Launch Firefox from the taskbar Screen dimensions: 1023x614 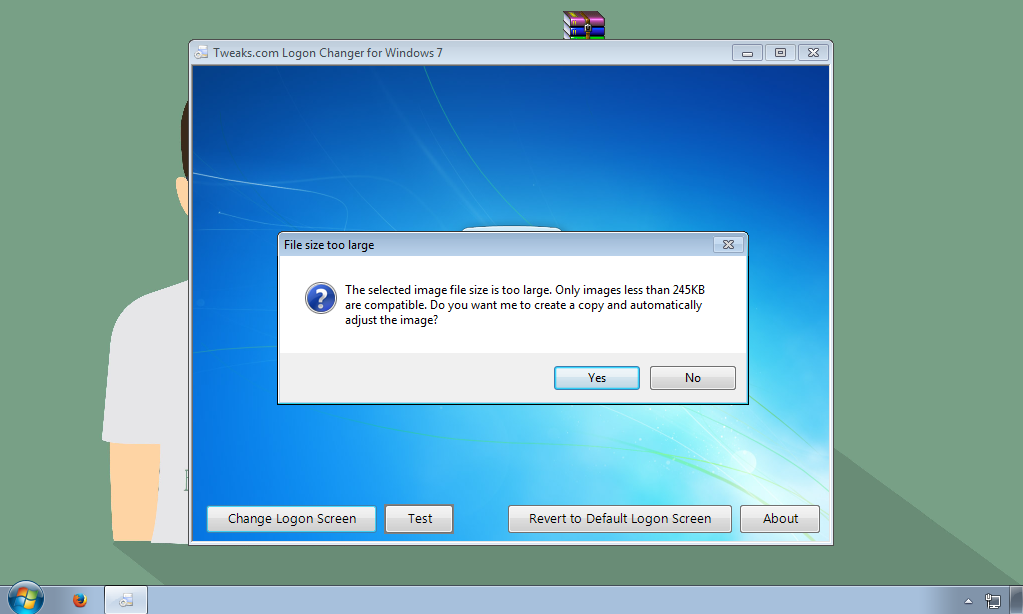pyautogui.click(x=80, y=600)
